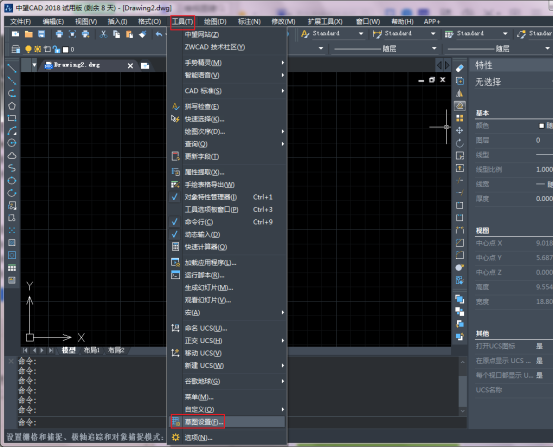Select the Rectangle draw tool
The height and width of the screenshot is (448, 553).
12,118
